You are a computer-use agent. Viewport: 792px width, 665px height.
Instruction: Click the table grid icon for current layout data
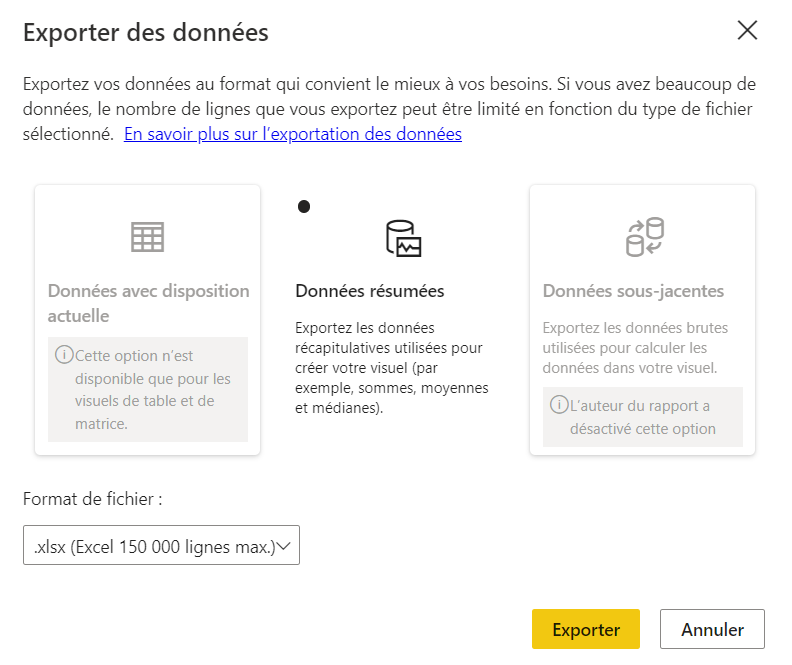tap(147, 237)
